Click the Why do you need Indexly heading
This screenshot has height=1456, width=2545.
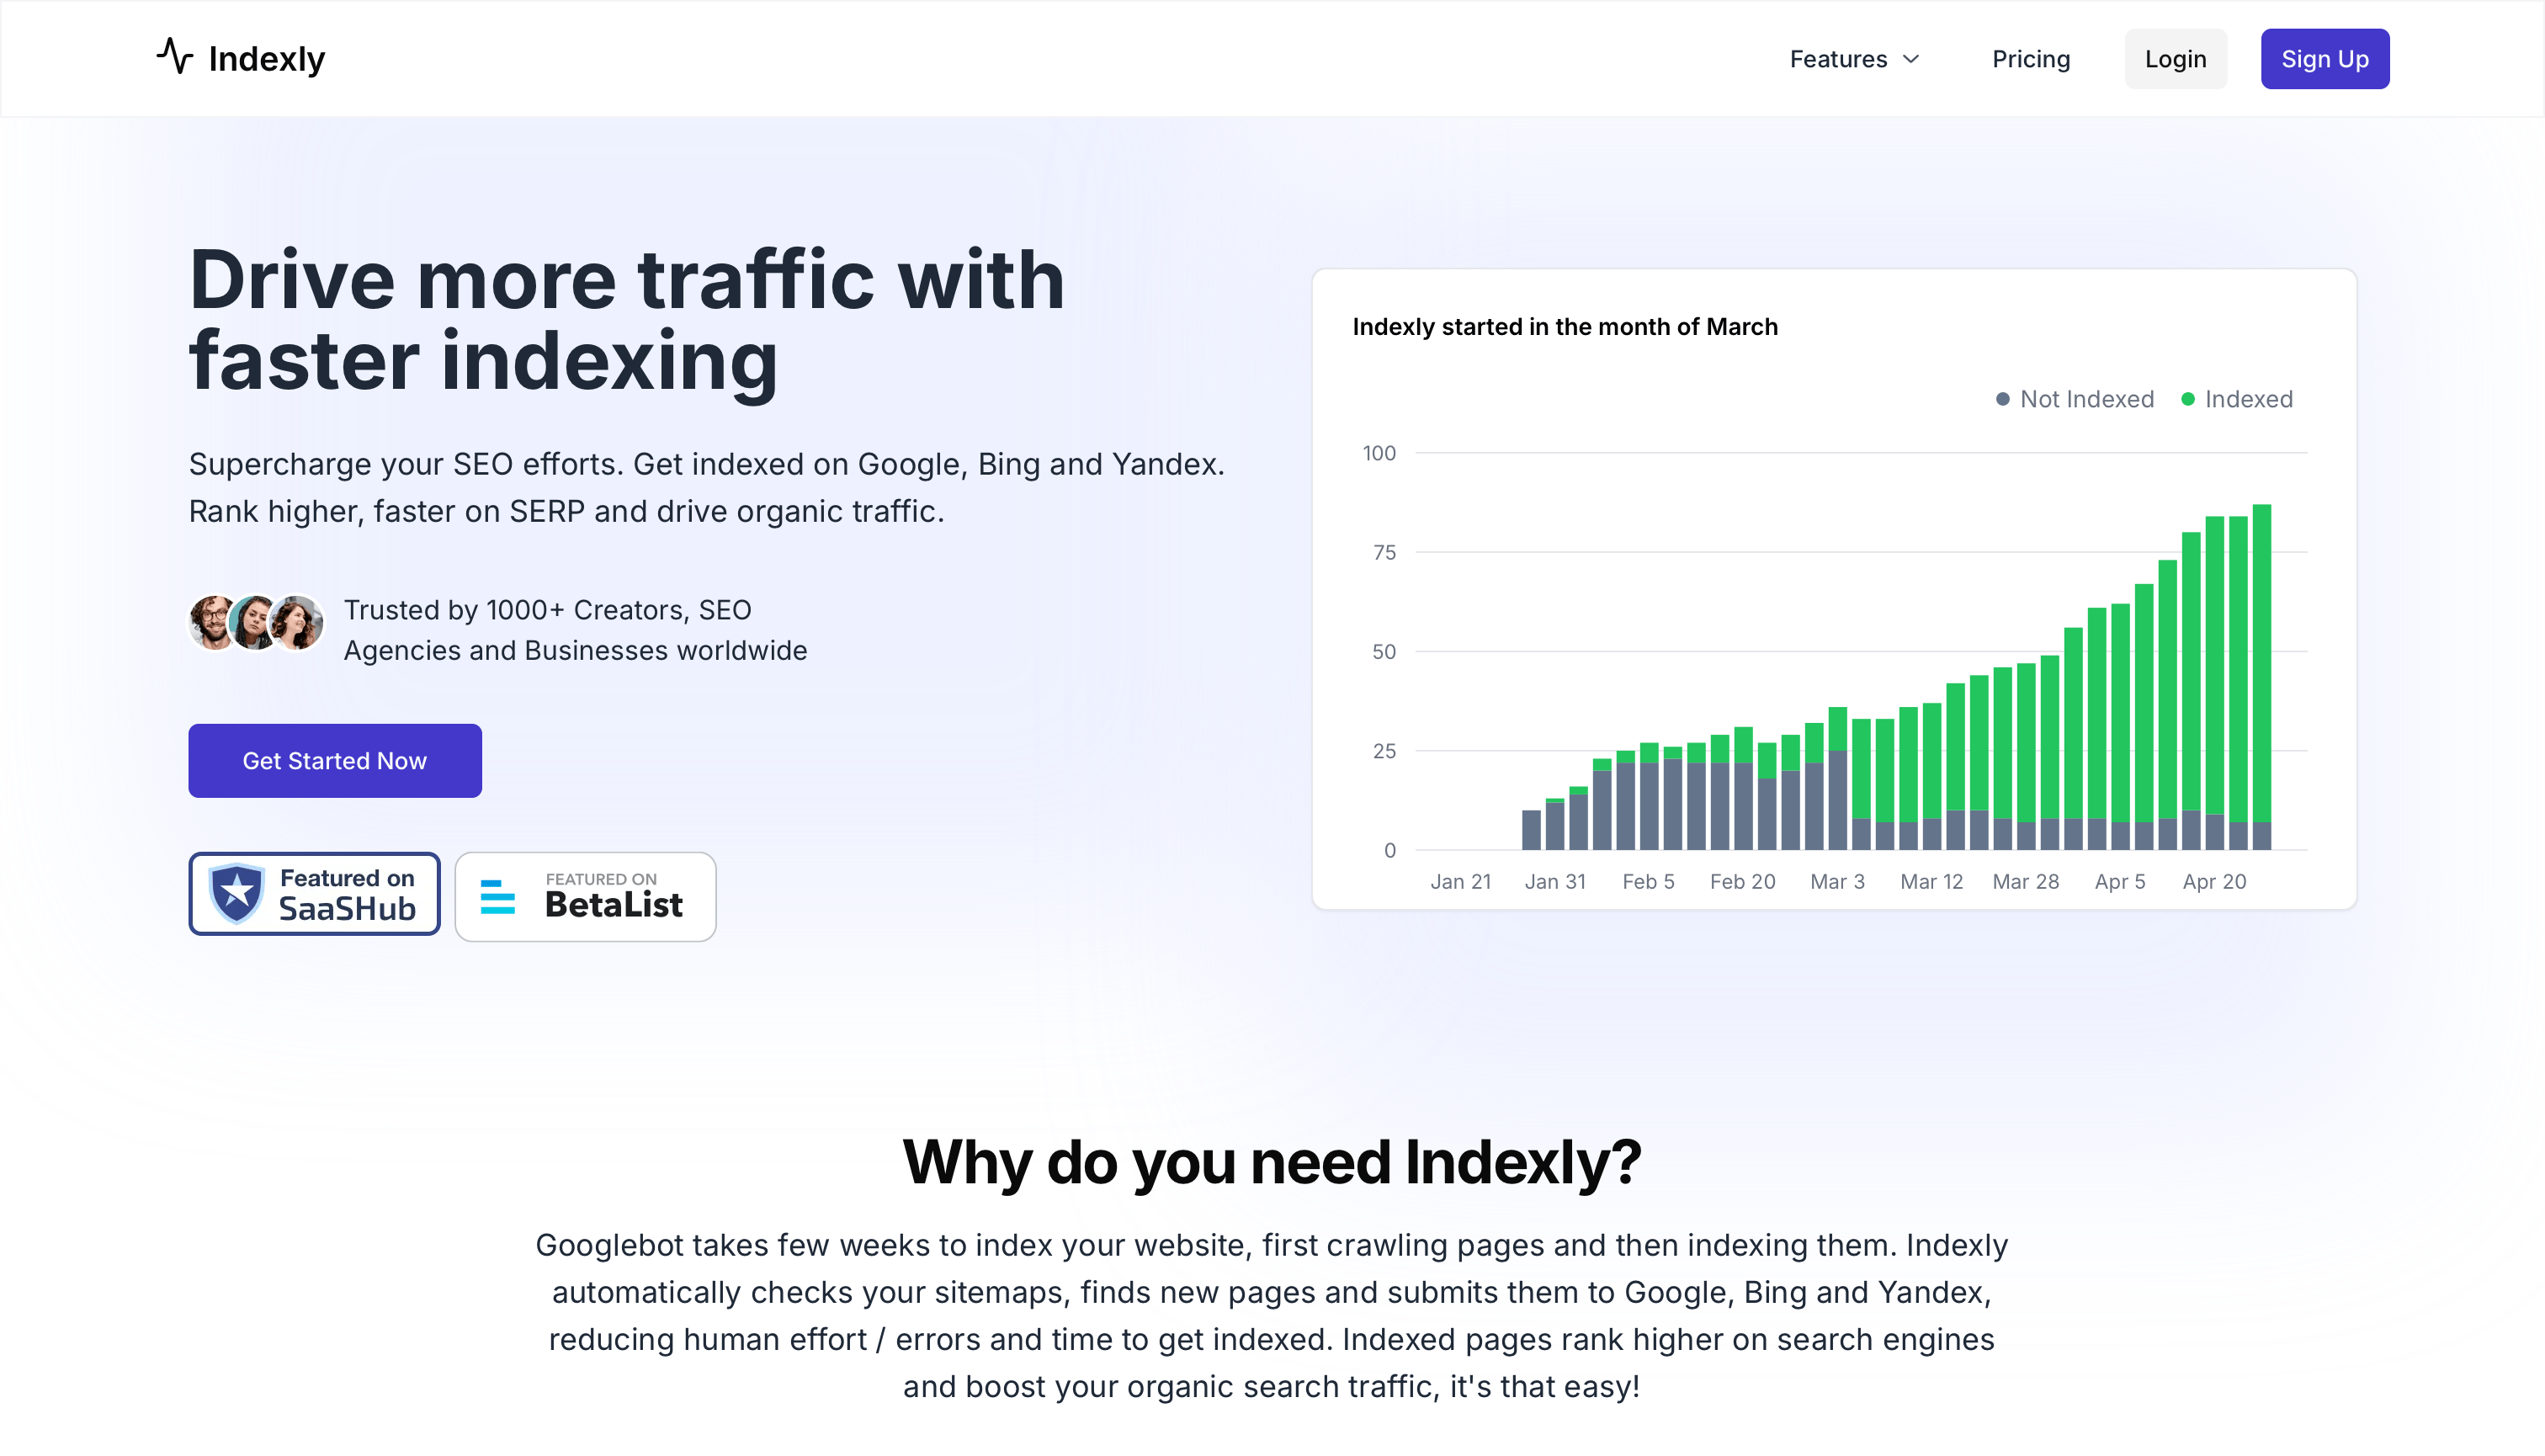(x=1272, y=1162)
